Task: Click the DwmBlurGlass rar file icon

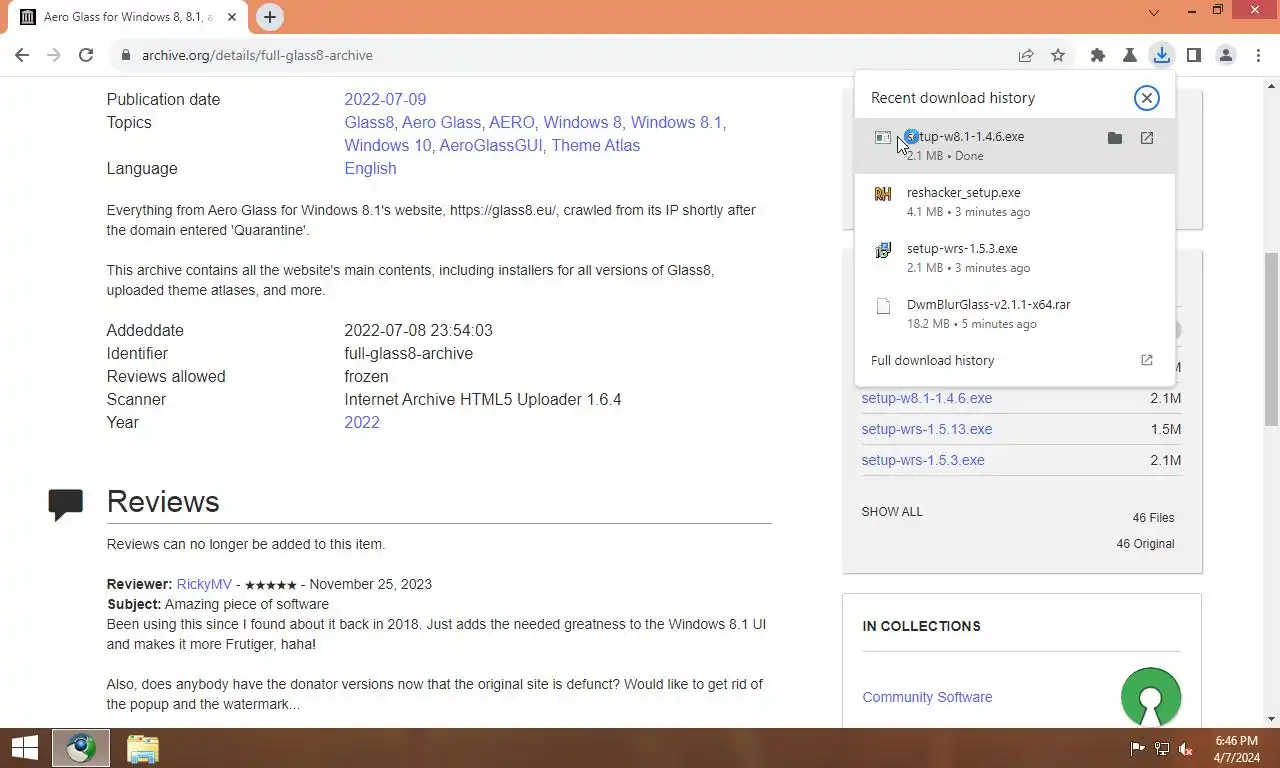Action: 883,306
